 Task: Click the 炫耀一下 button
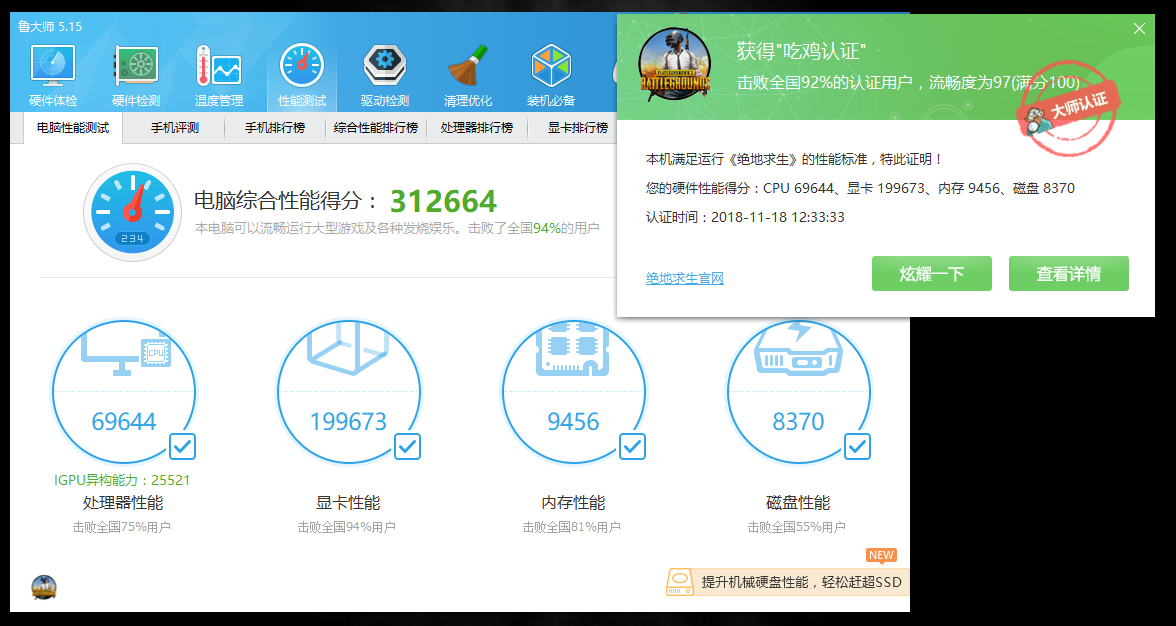(932, 274)
